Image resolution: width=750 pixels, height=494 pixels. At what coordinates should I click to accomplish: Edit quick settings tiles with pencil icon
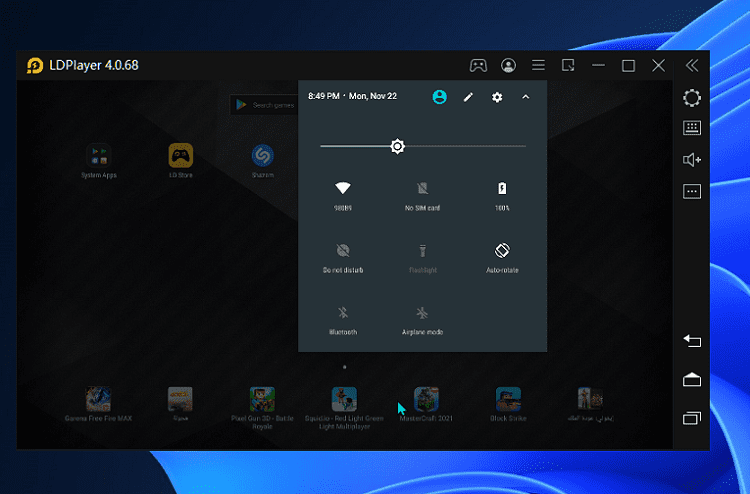[x=468, y=97]
